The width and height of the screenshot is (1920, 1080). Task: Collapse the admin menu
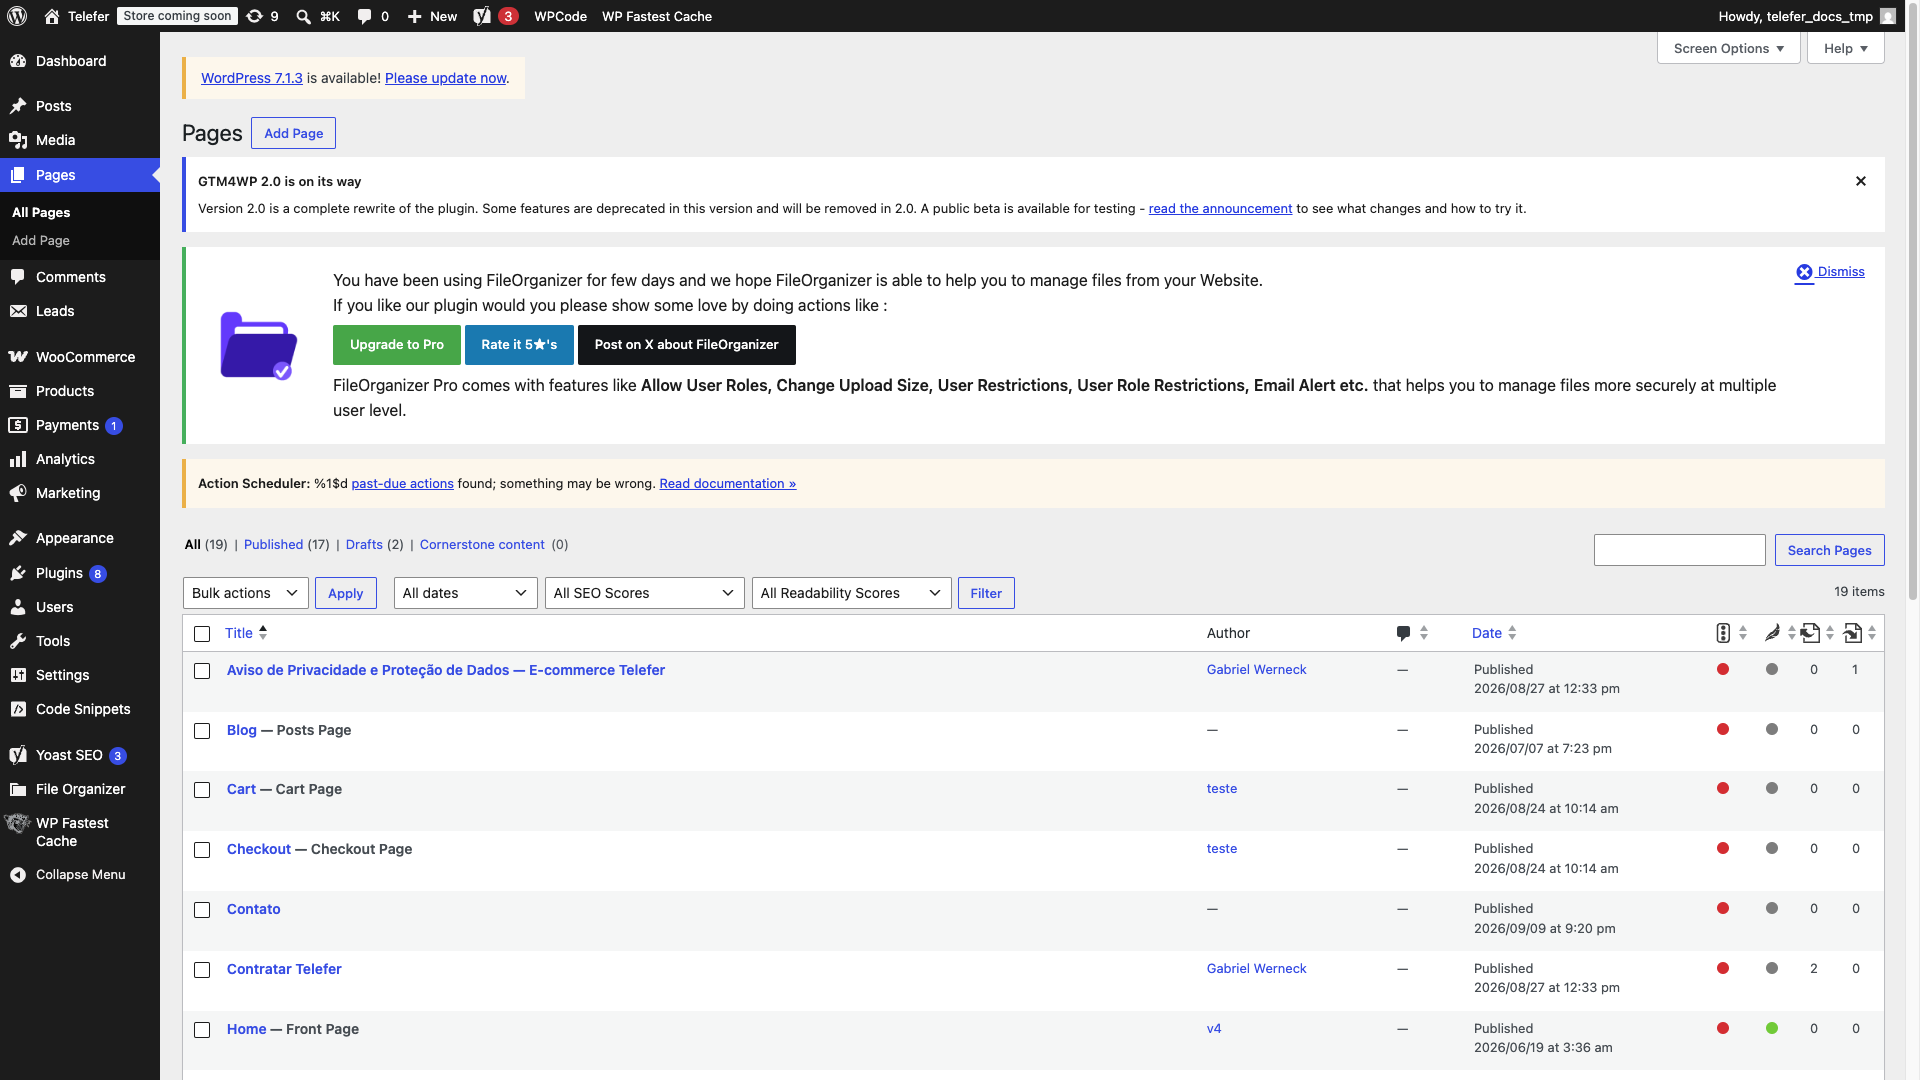pos(80,875)
